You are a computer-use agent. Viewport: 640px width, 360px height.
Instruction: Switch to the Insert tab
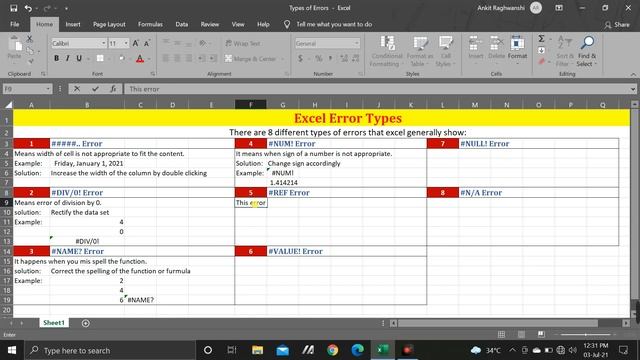click(73, 24)
